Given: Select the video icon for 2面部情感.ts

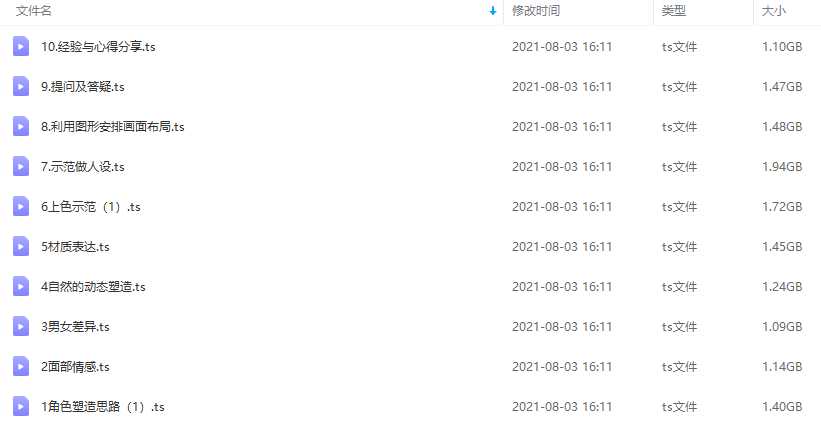Looking at the screenshot, I should point(21,366).
